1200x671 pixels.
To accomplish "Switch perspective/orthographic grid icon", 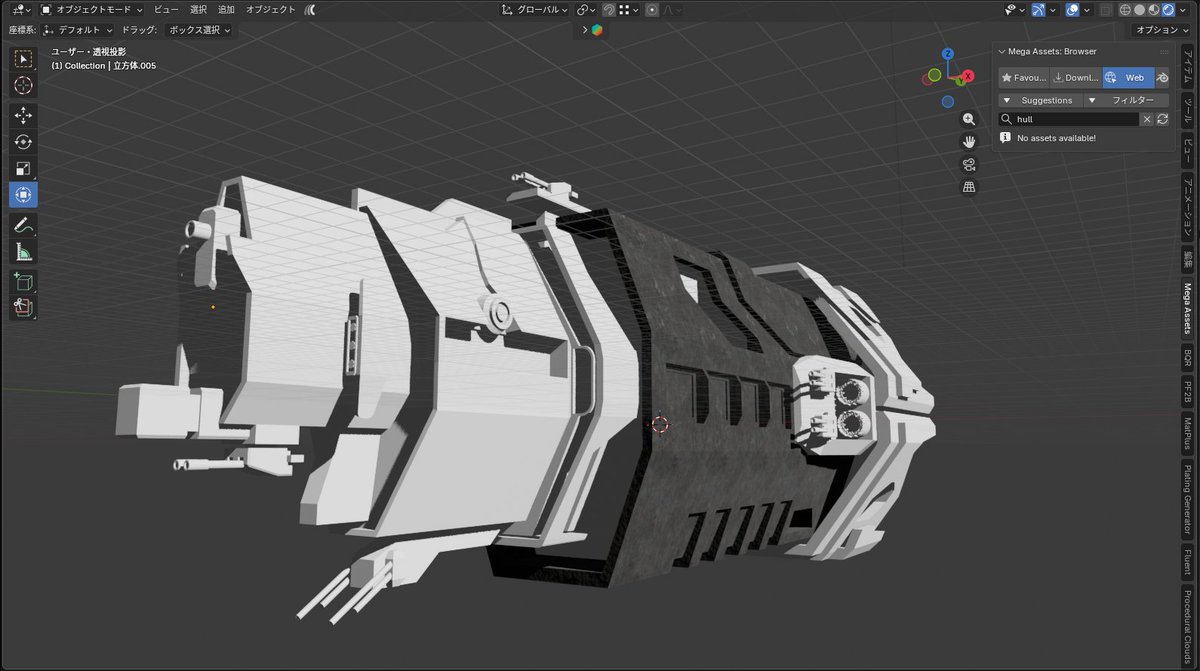I will 969,187.
